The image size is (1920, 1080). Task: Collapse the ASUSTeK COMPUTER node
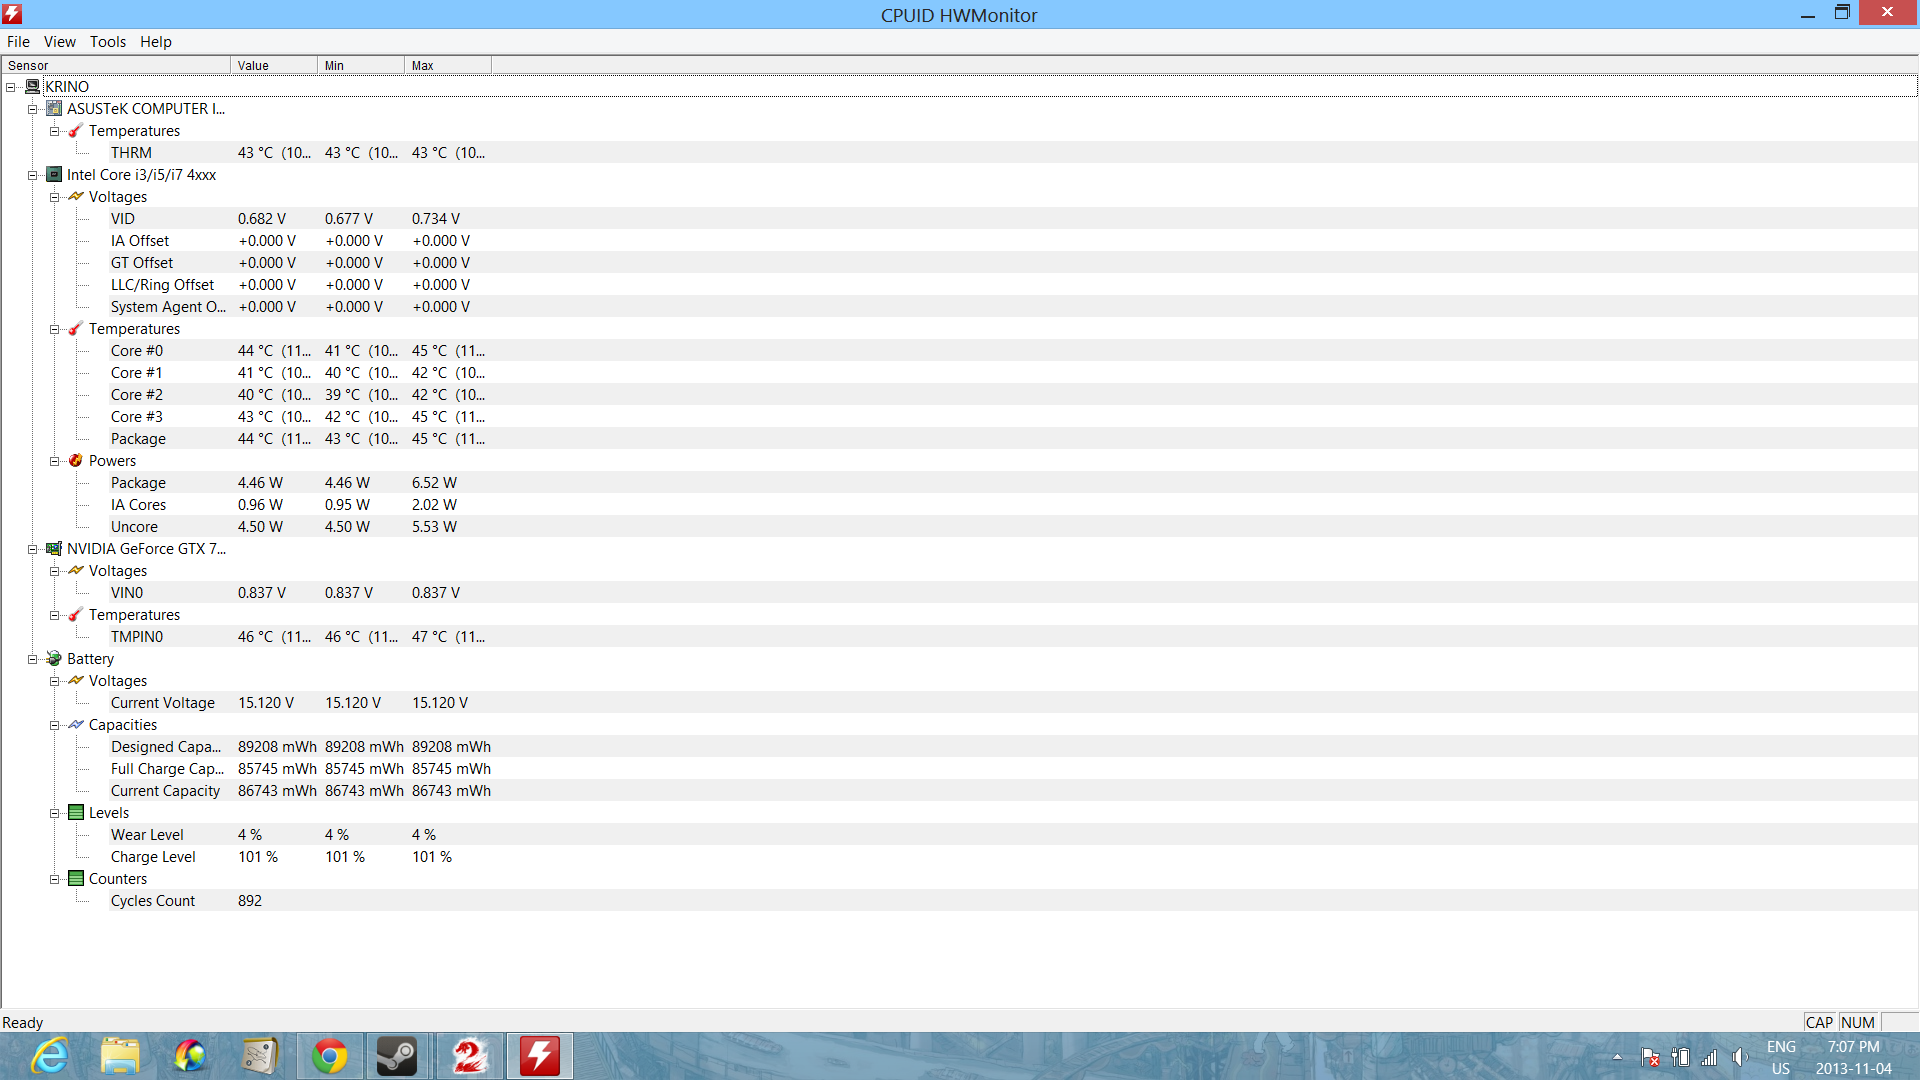(x=33, y=109)
